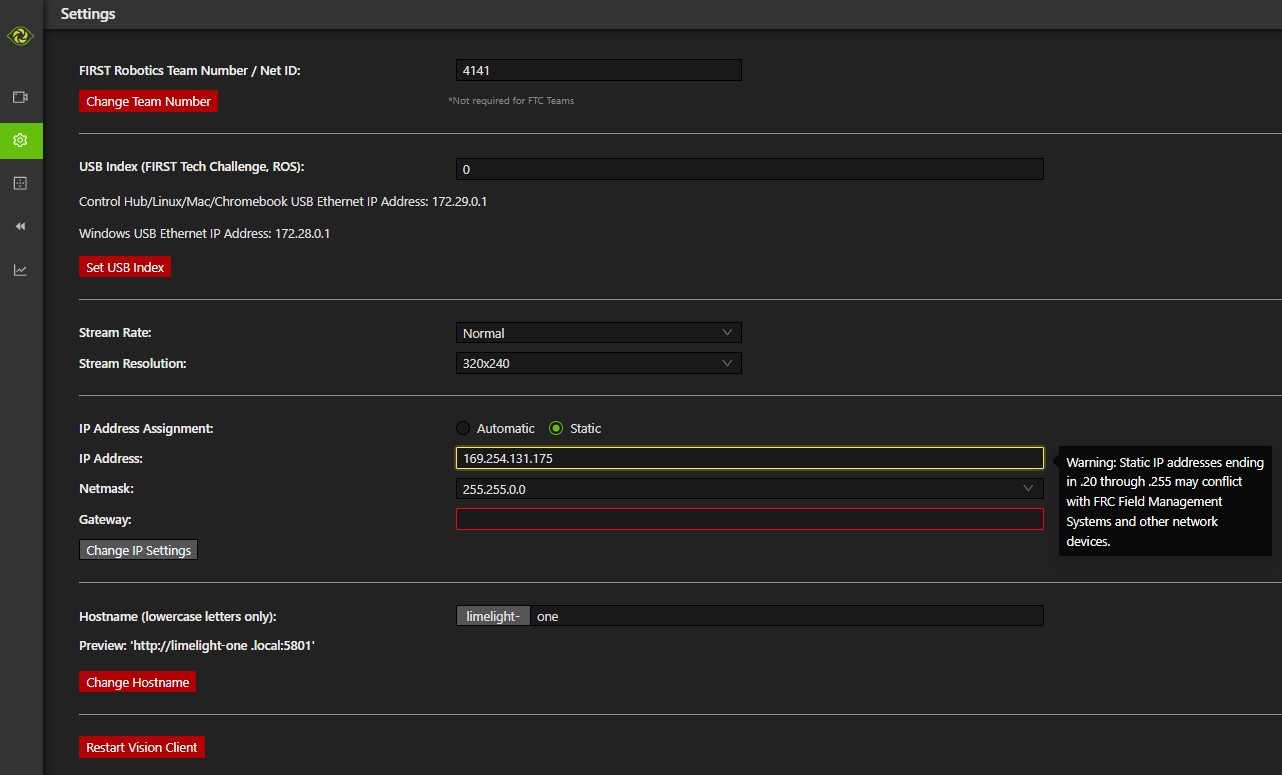Click the Change IP Settings button
The width and height of the screenshot is (1282, 775).
138,550
